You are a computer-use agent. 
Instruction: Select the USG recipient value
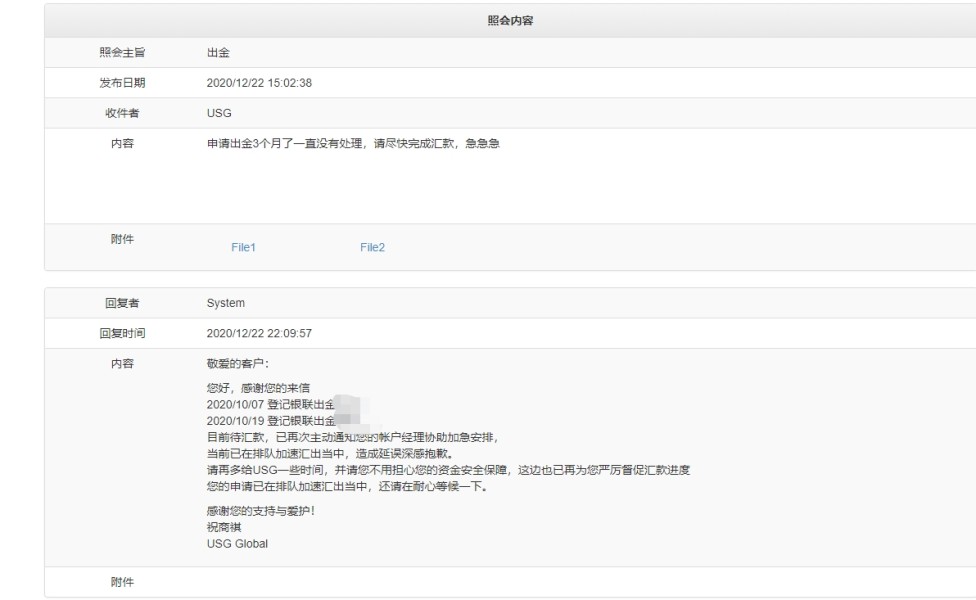[x=218, y=113]
